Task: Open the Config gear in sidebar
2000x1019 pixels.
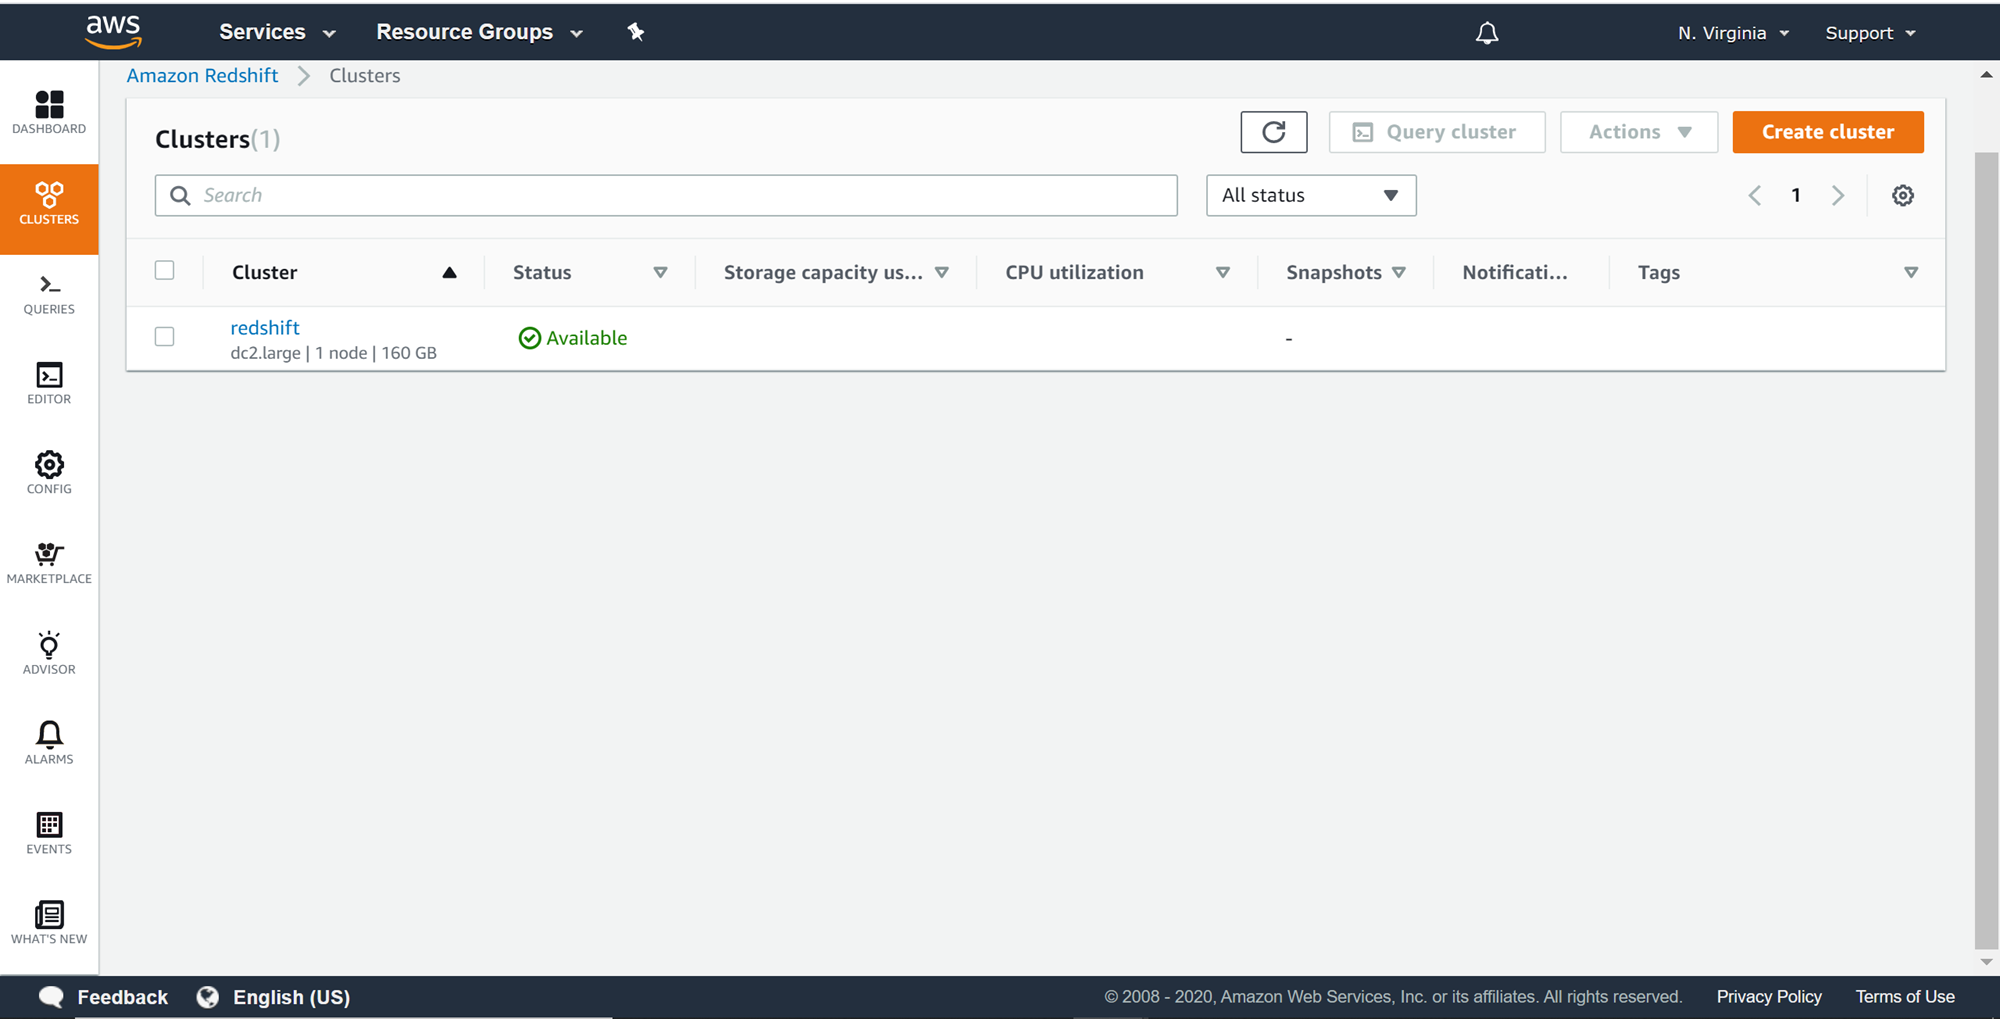Action: click(x=49, y=472)
